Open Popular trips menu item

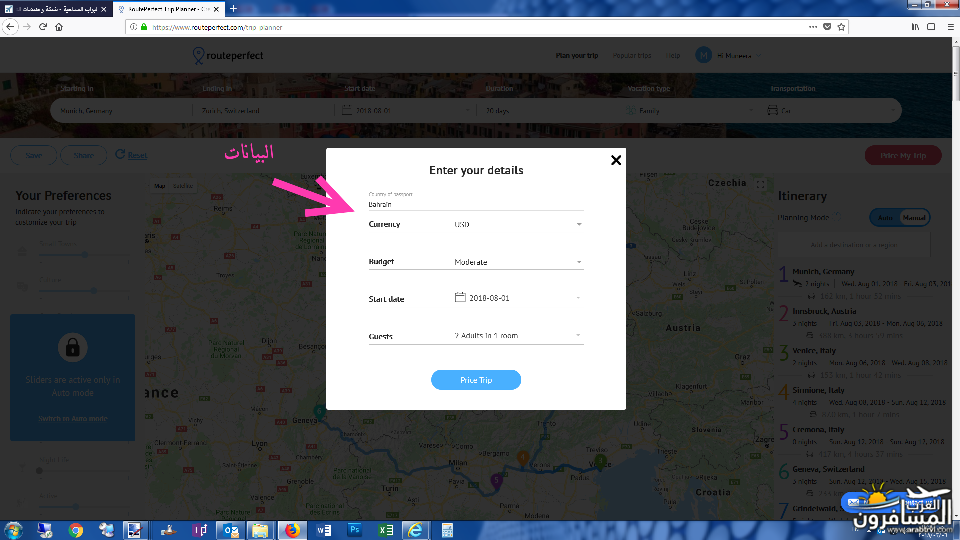pyautogui.click(x=632, y=56)
